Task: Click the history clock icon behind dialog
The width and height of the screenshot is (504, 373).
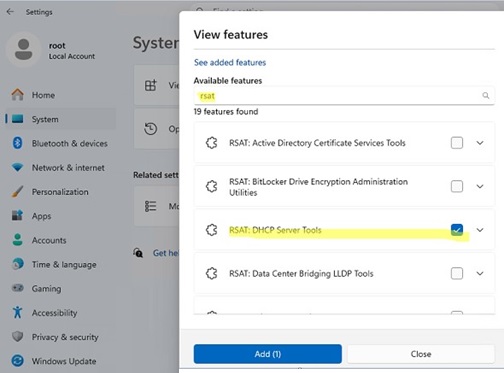Action: [x=150, y=129]
